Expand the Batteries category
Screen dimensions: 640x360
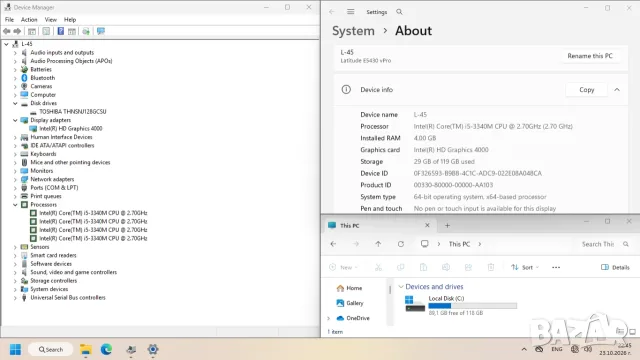click(x=15, y=70)
